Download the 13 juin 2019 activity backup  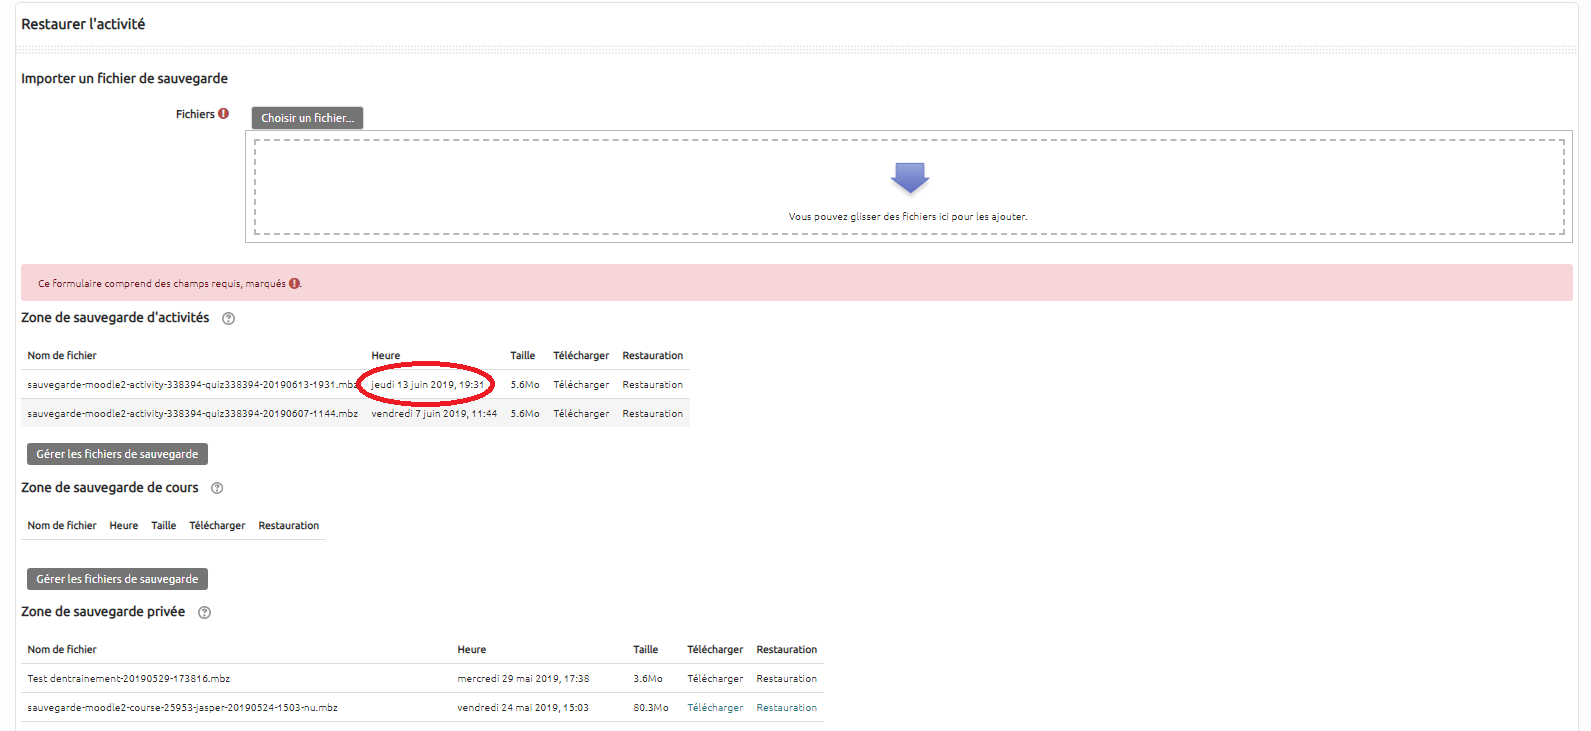coord(580,385)
